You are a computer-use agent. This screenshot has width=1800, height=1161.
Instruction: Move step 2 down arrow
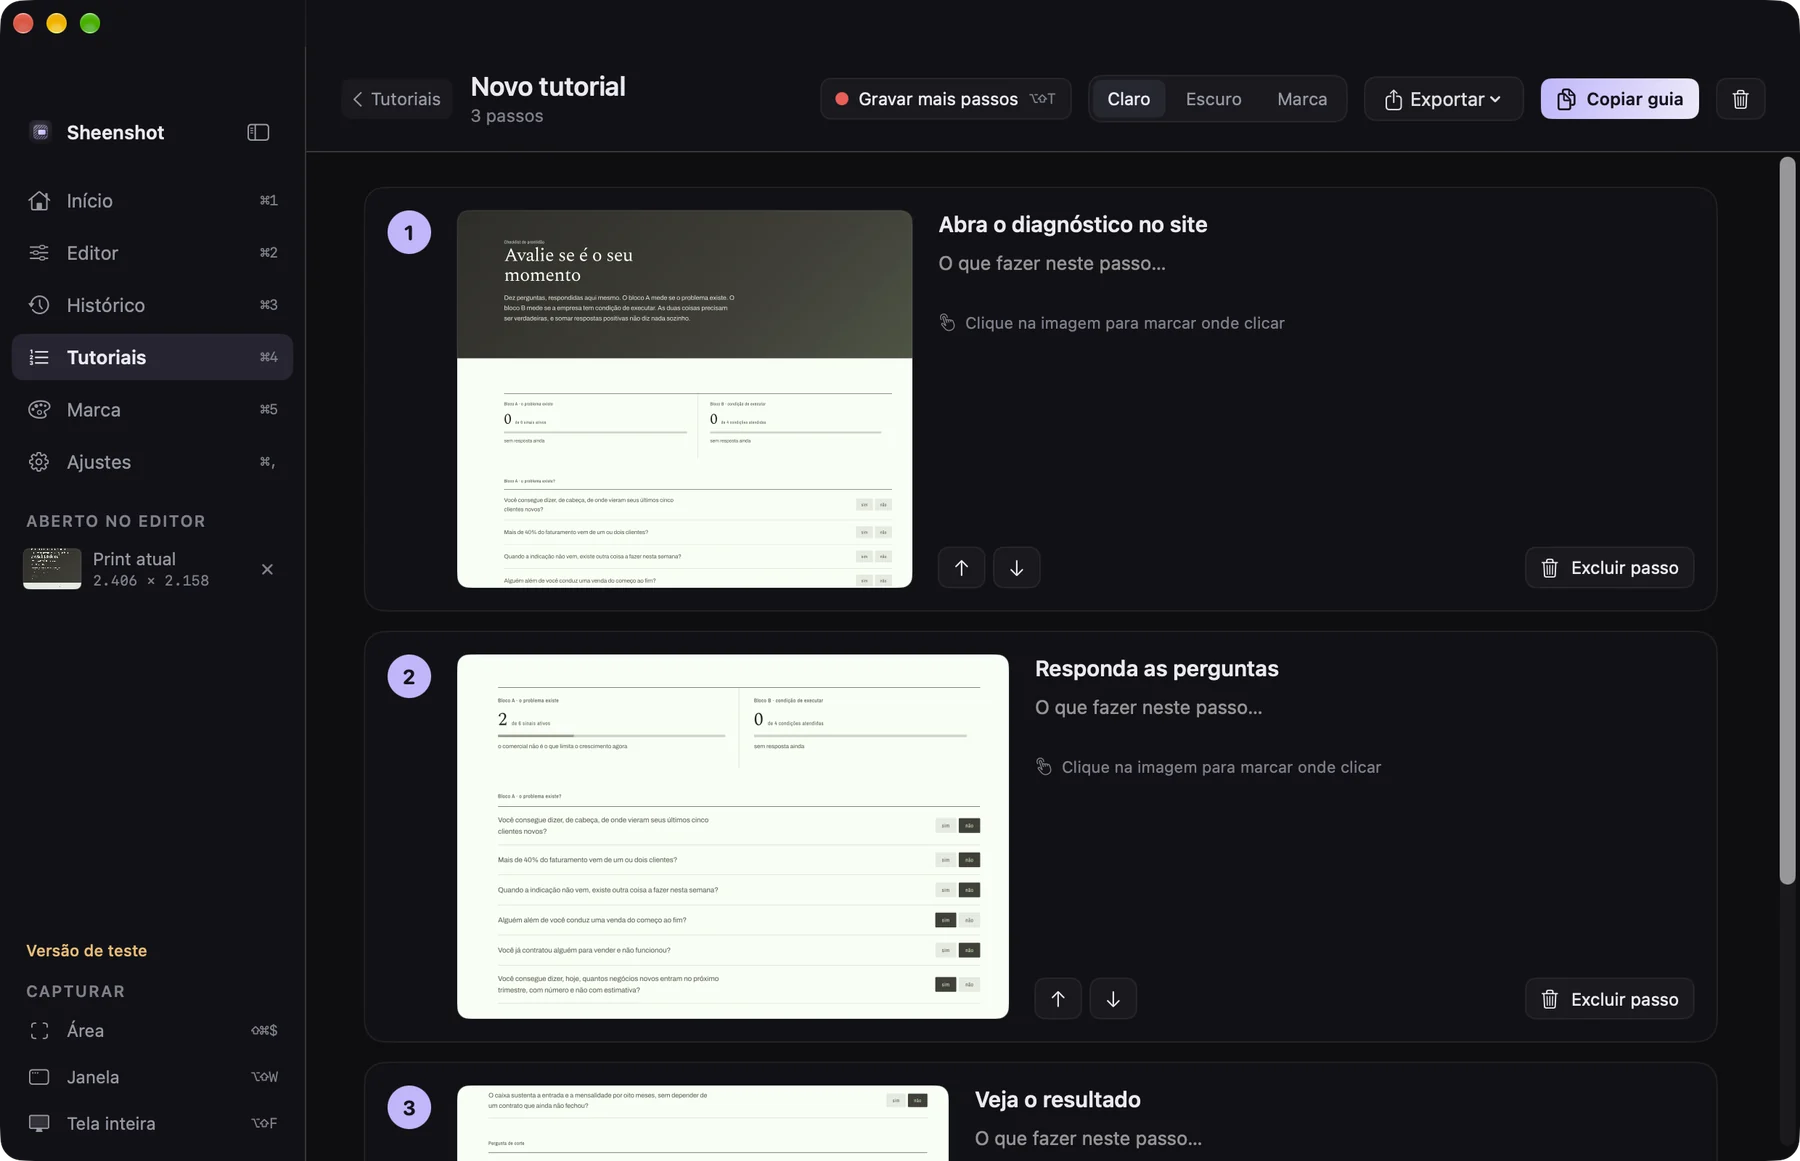(1113, 999)
